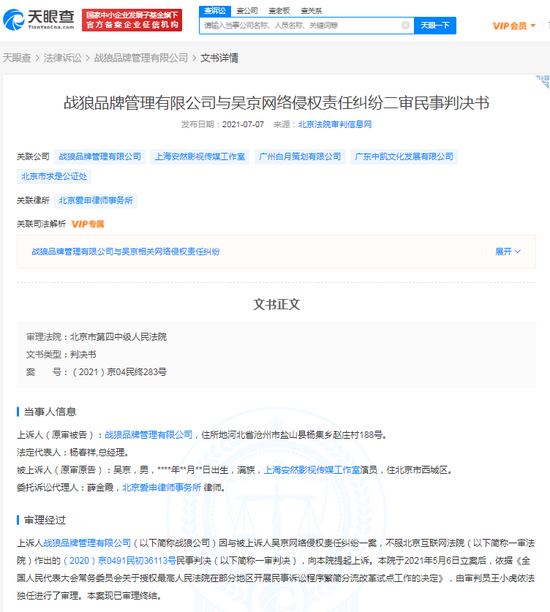
Task: Click the 法定代表人：杨春祥 line
Action: click(73, 452)
